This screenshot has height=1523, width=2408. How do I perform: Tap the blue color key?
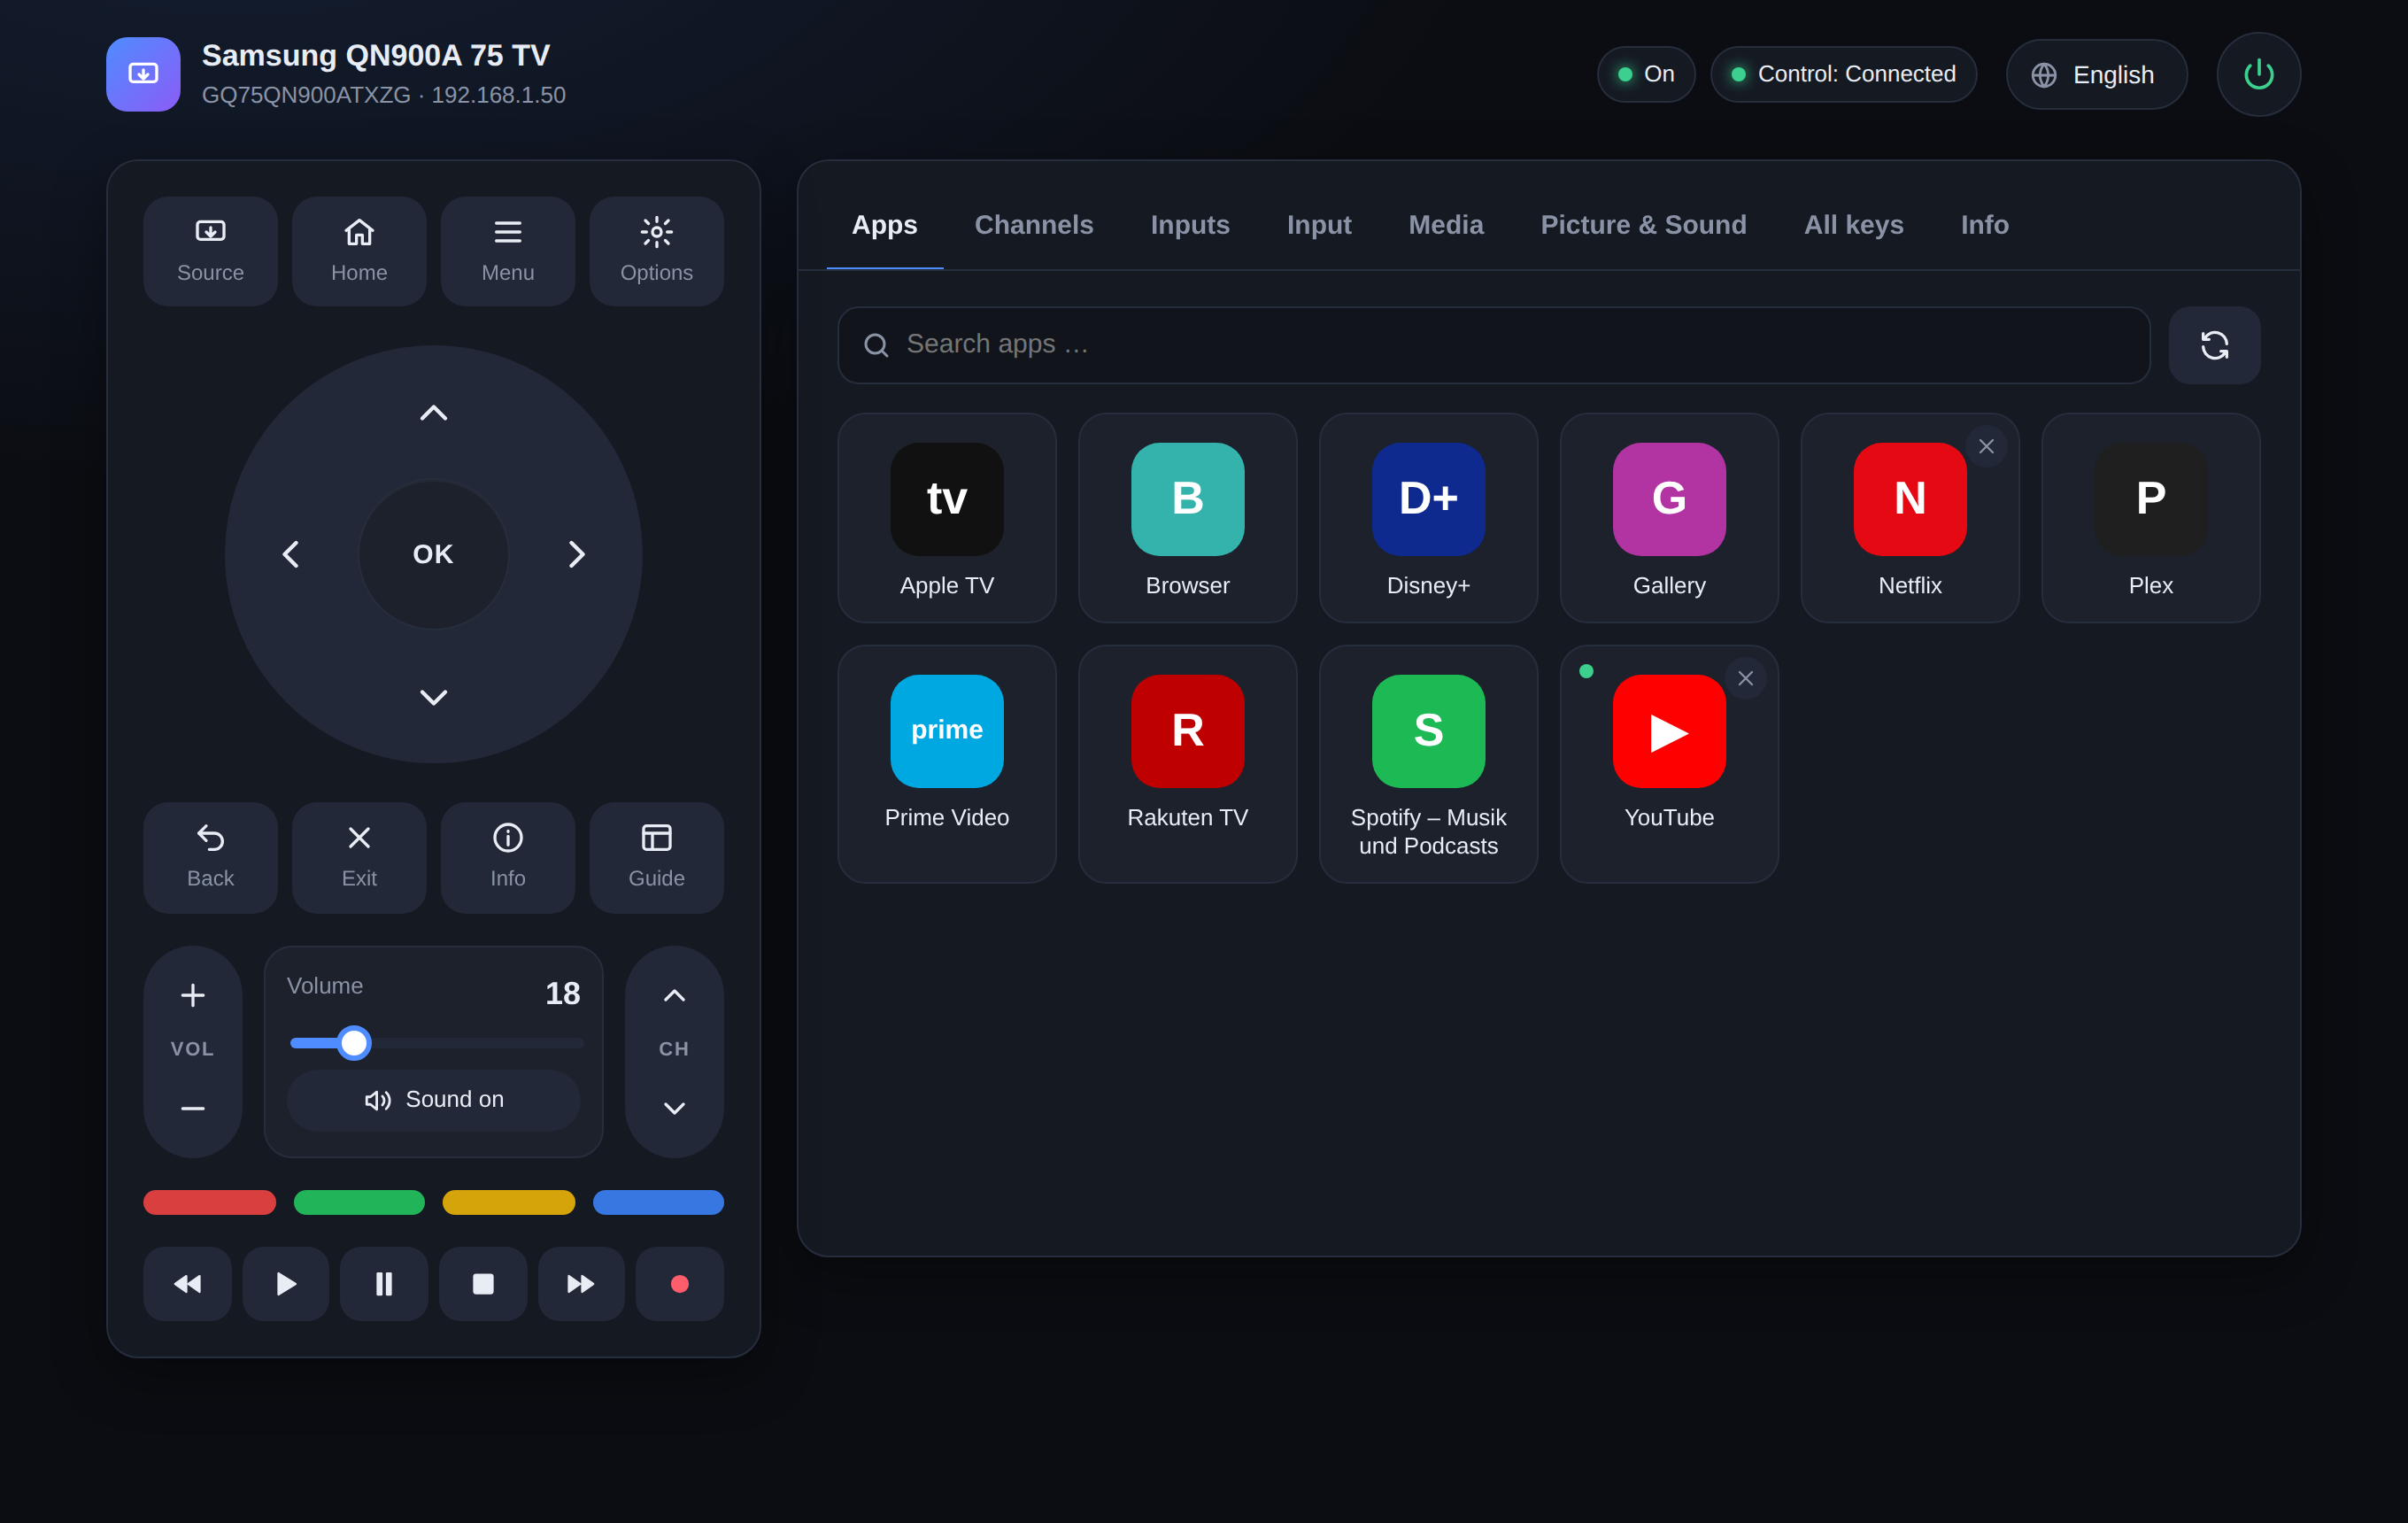coord(658,1202)
